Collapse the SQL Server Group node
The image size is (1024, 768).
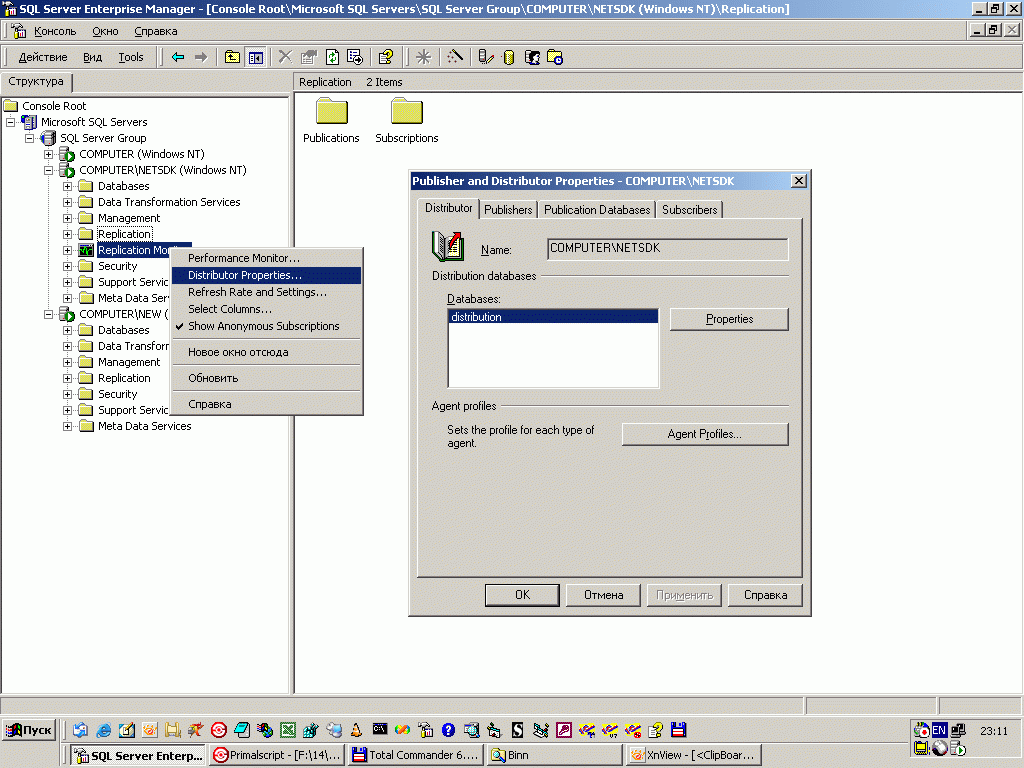pyautogui.click(x=29, y=138)
